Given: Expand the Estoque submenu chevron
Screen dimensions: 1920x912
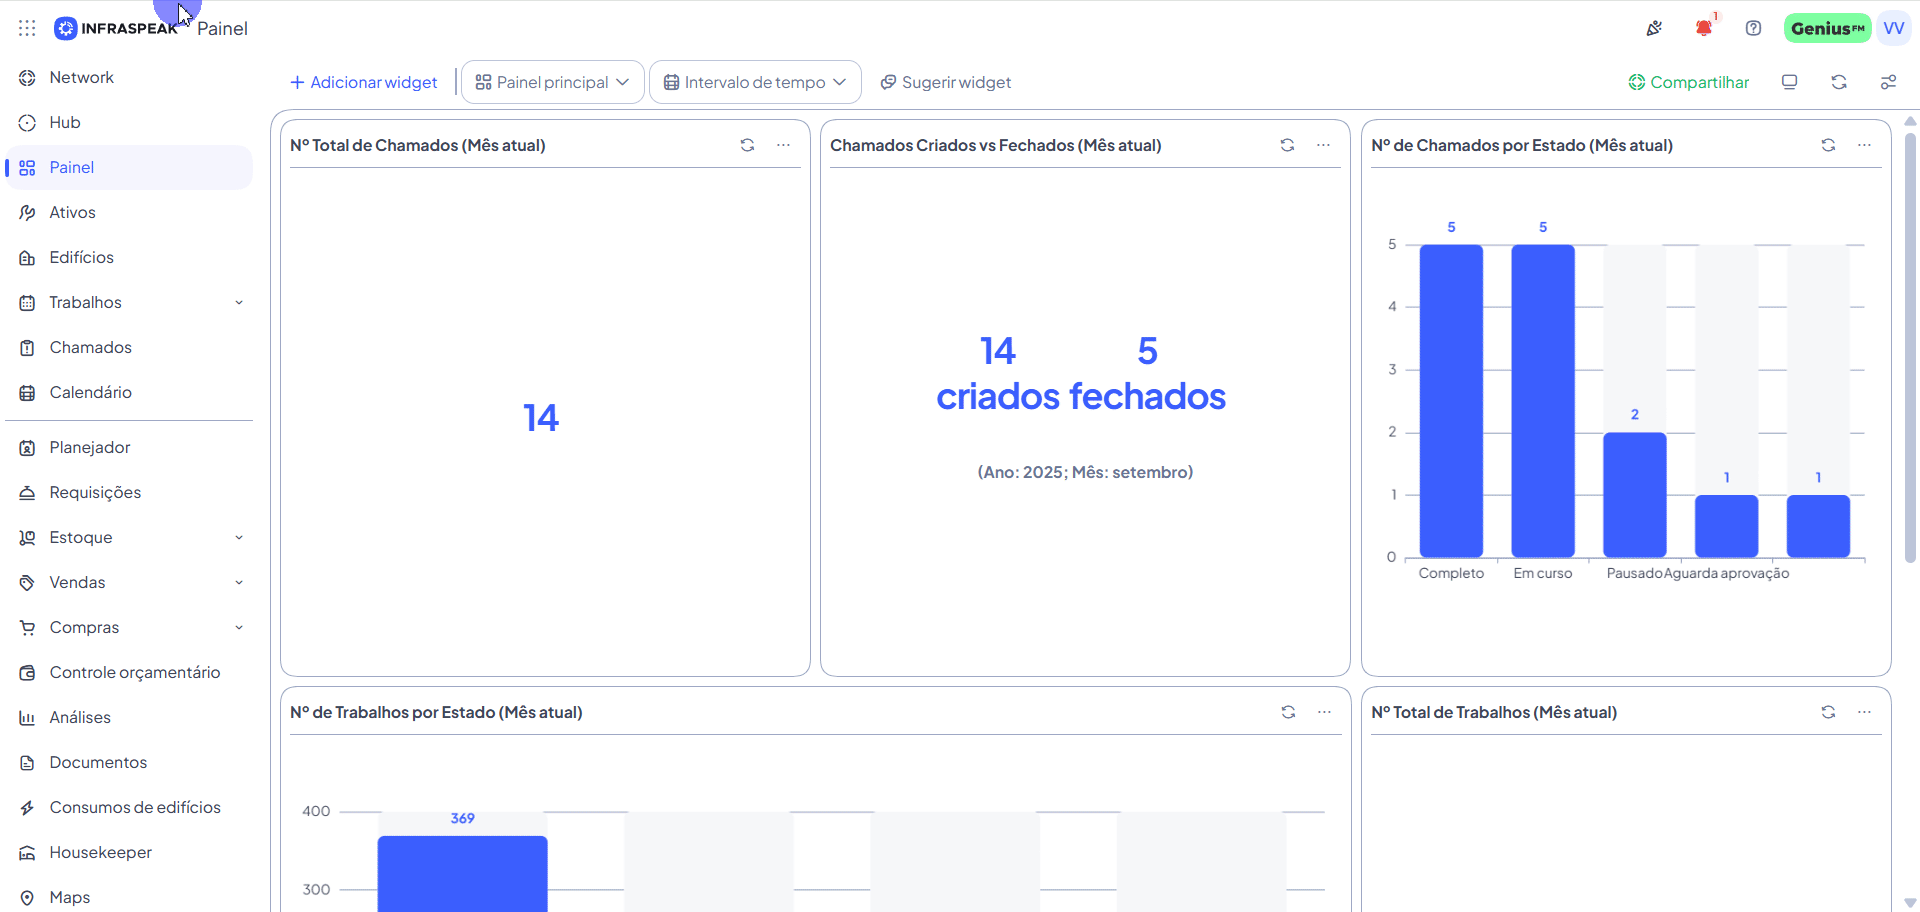Looking at the screenshot, I should (239, 538).
